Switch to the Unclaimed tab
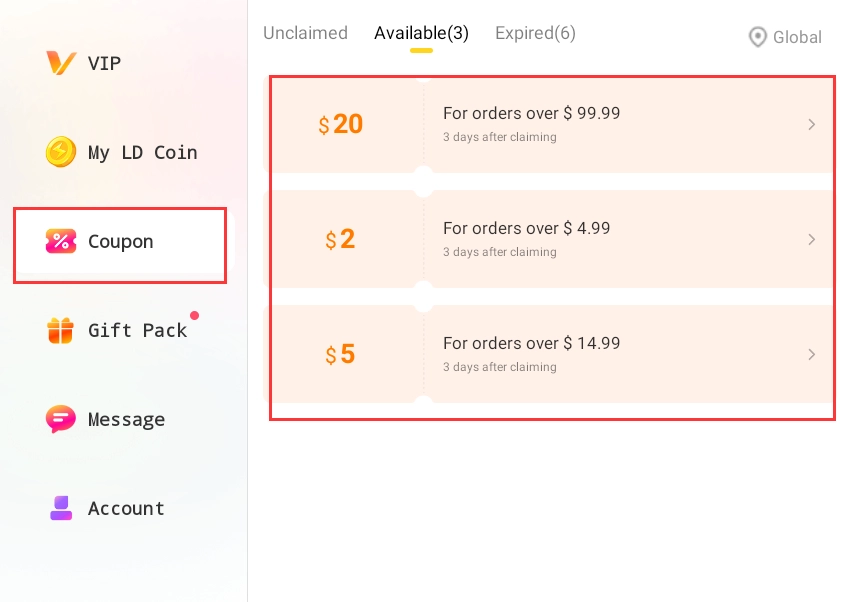 click(x=305, y=33)
